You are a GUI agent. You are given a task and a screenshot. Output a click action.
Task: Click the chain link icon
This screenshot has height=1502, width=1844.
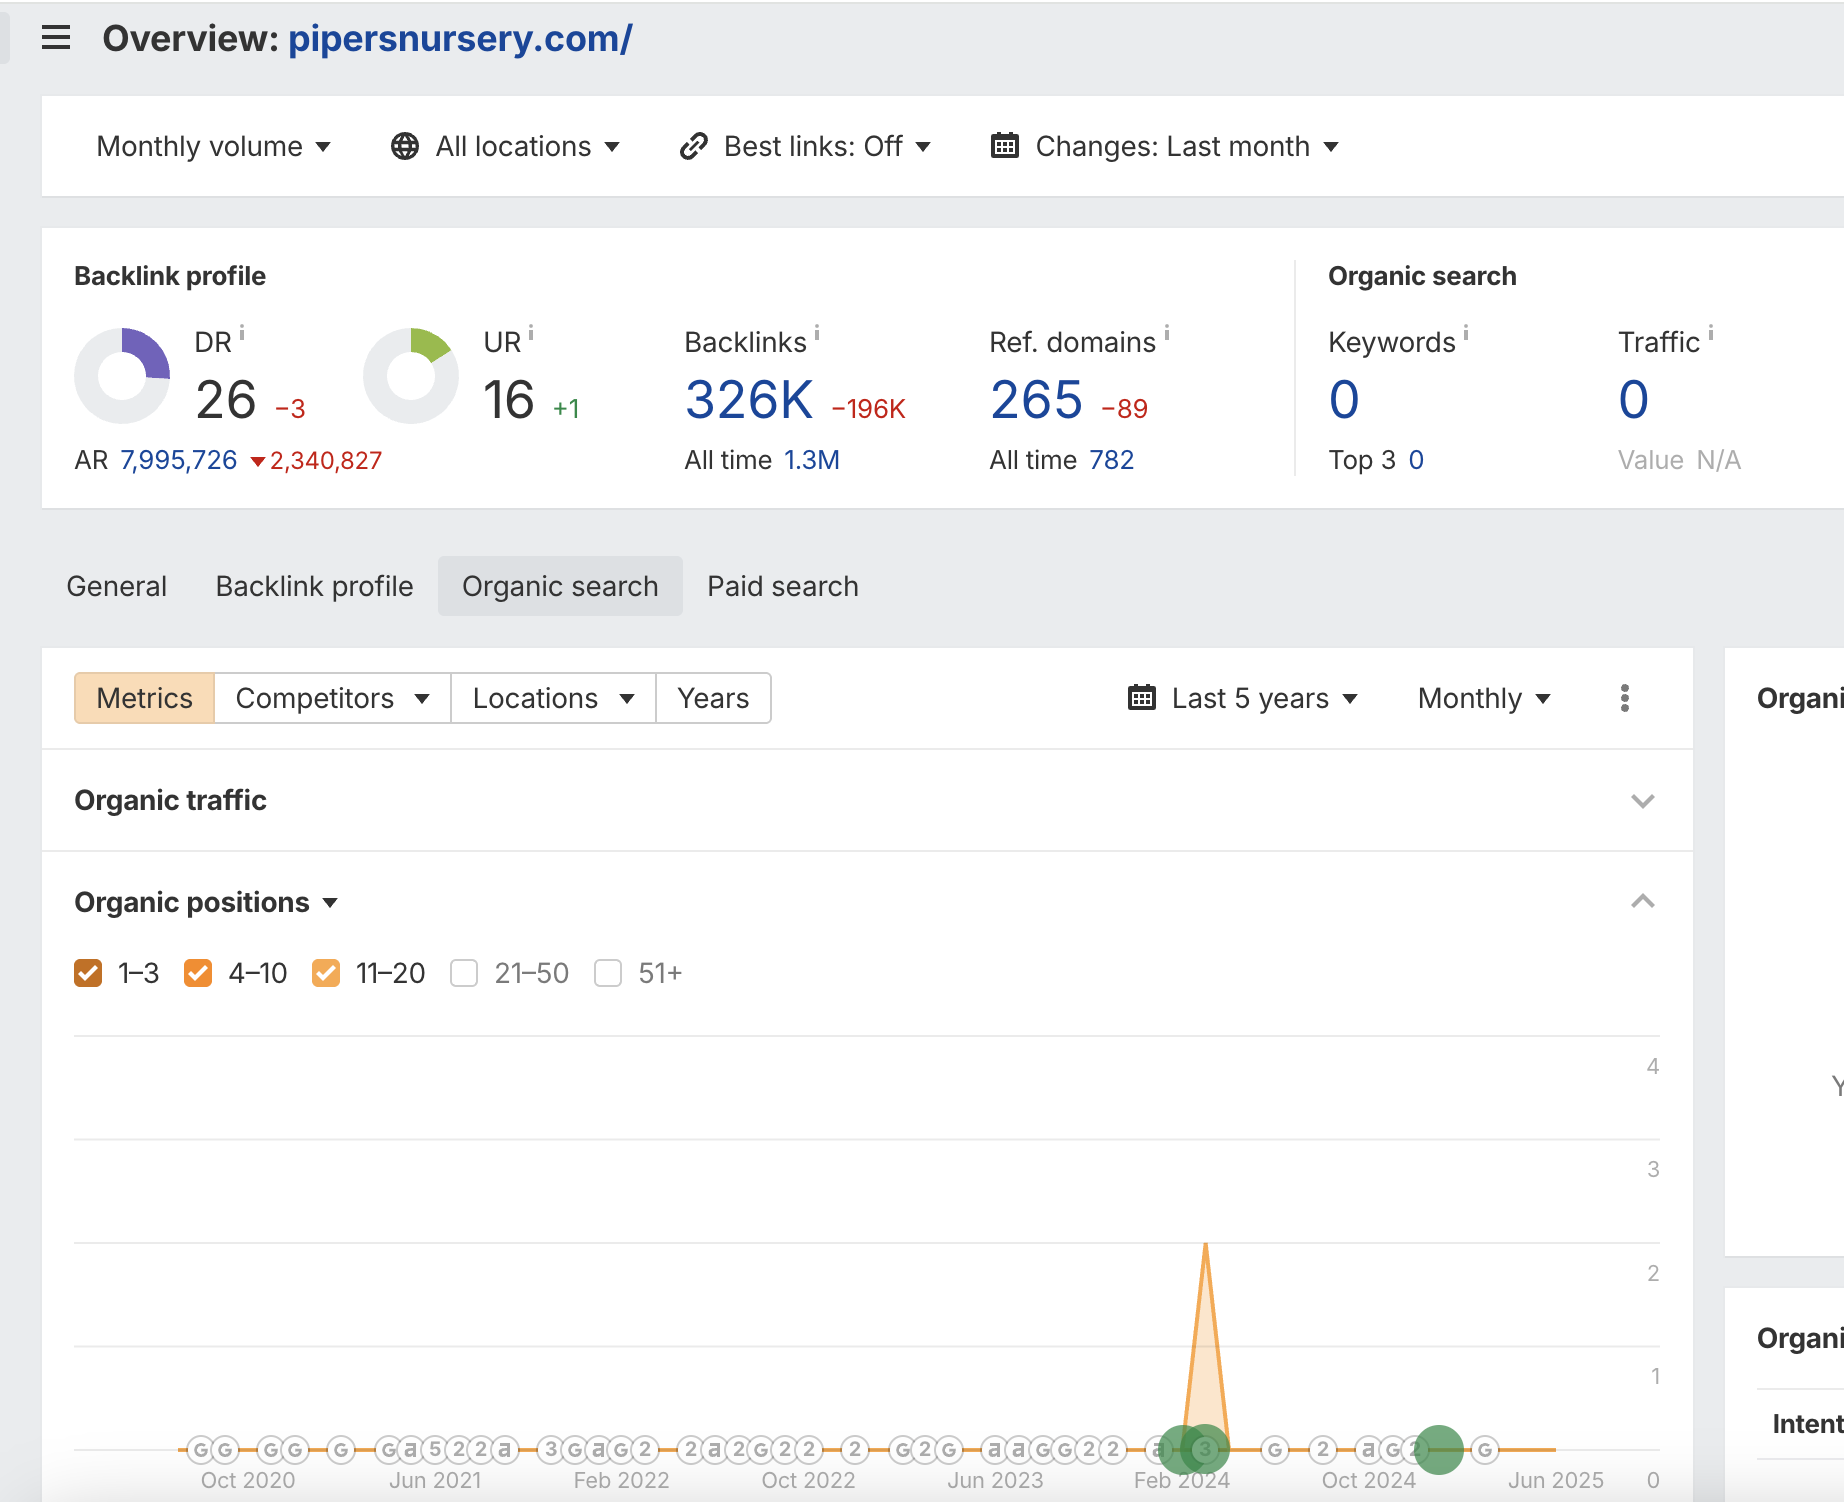point(694,146)
